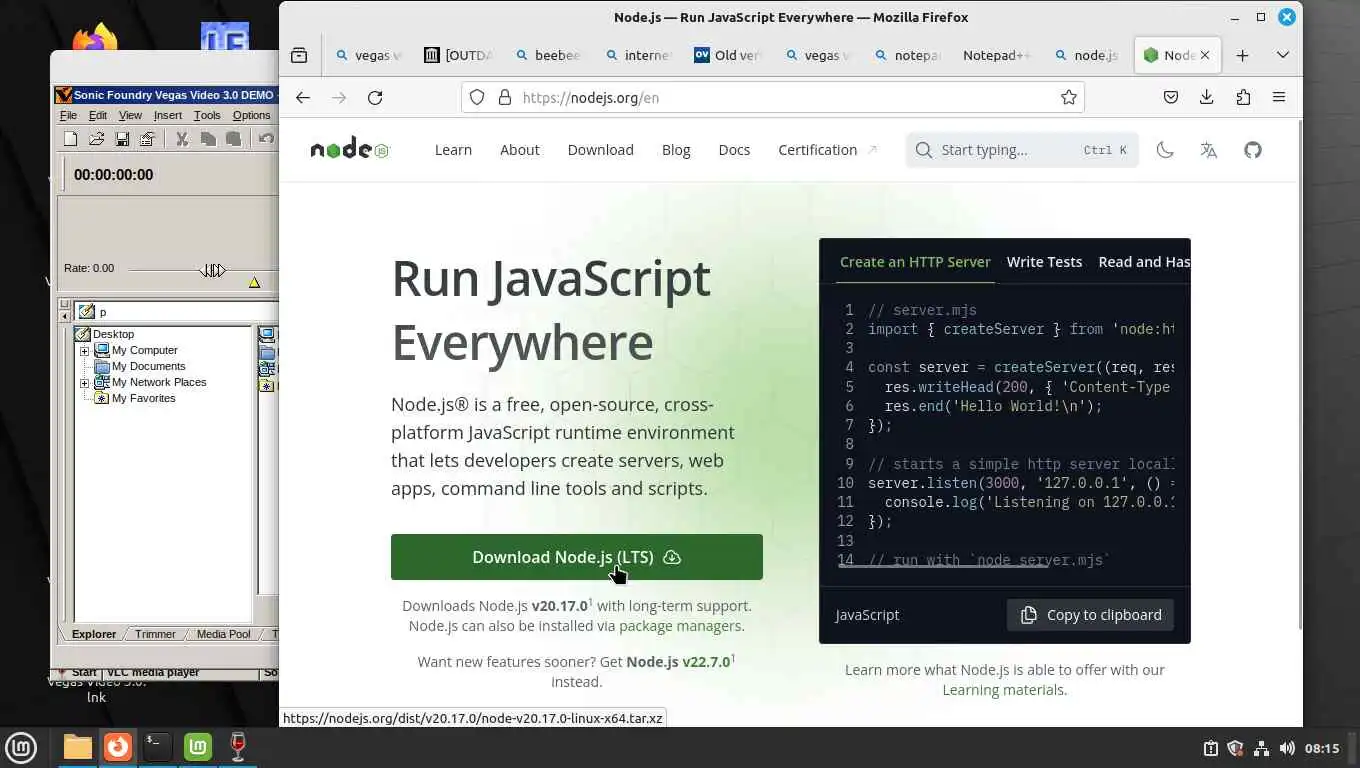This screenshot has width=1360, height=768.
Task: Reload page with Firefox refresh icon
Action: pos(375,97)
